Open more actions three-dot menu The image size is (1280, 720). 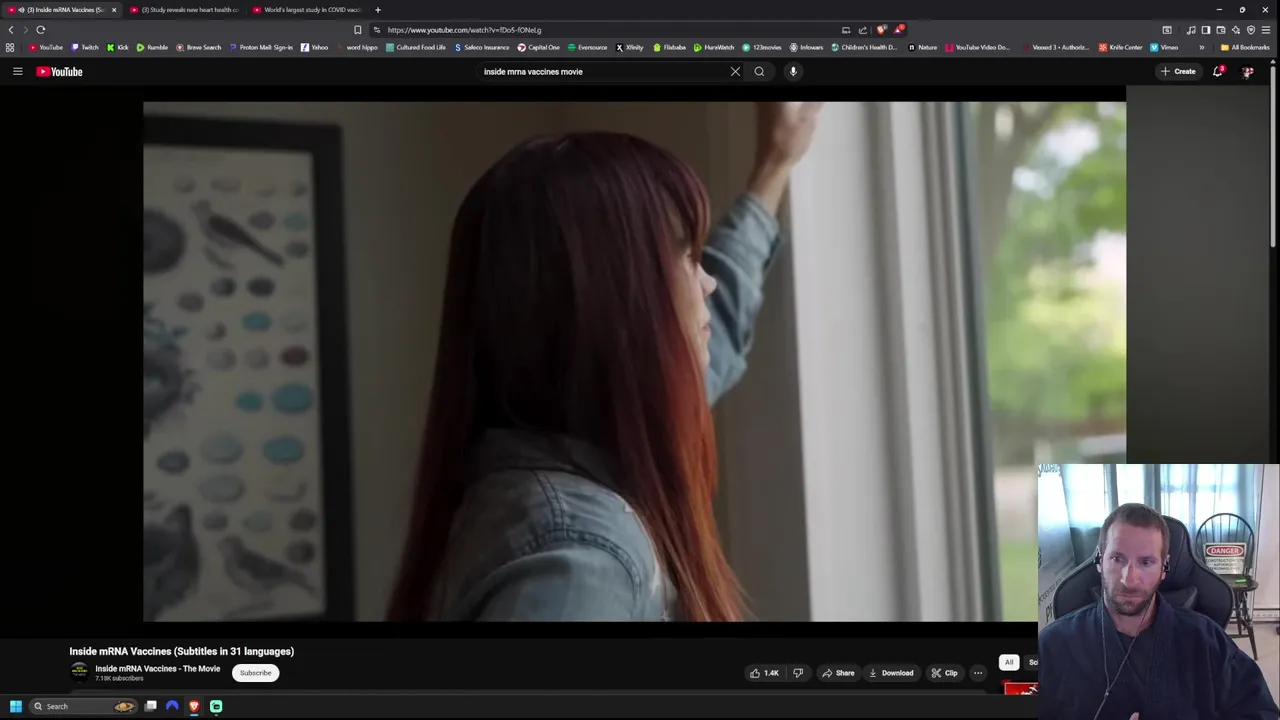[x=978, y=673]
